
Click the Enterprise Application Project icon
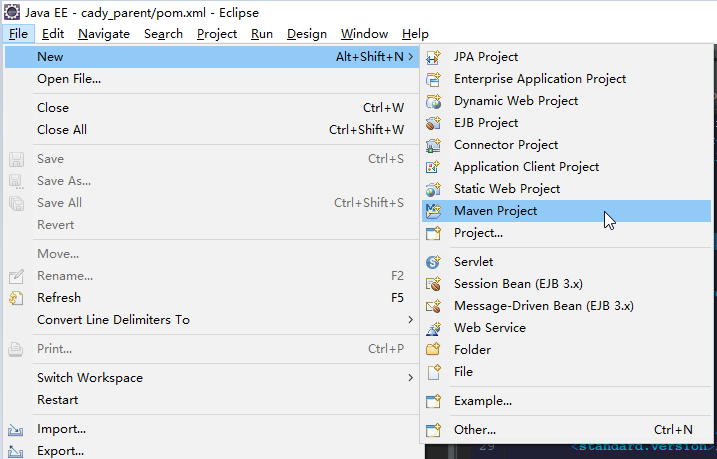433,79
